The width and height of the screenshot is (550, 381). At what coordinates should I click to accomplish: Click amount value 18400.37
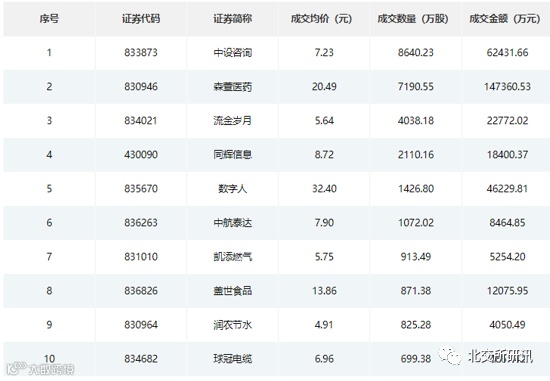pyautogui.click(x=507, y=155)
